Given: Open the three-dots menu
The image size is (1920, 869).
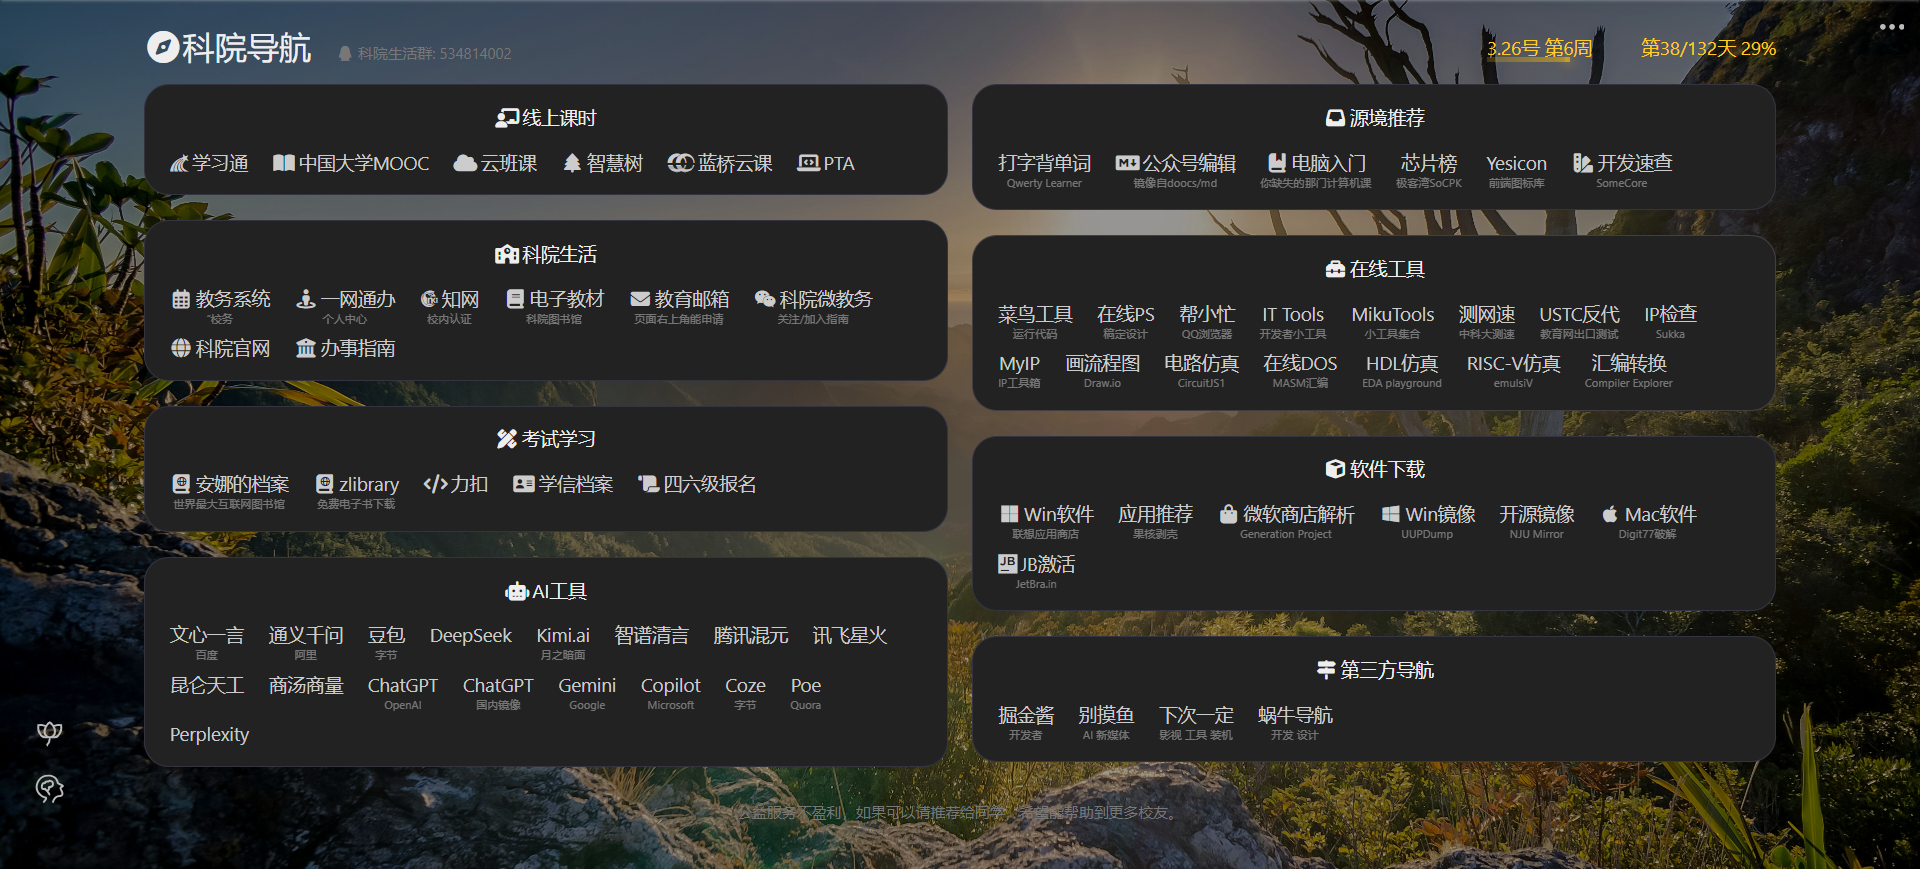Looking at the screenshot, I should 1892,27.
